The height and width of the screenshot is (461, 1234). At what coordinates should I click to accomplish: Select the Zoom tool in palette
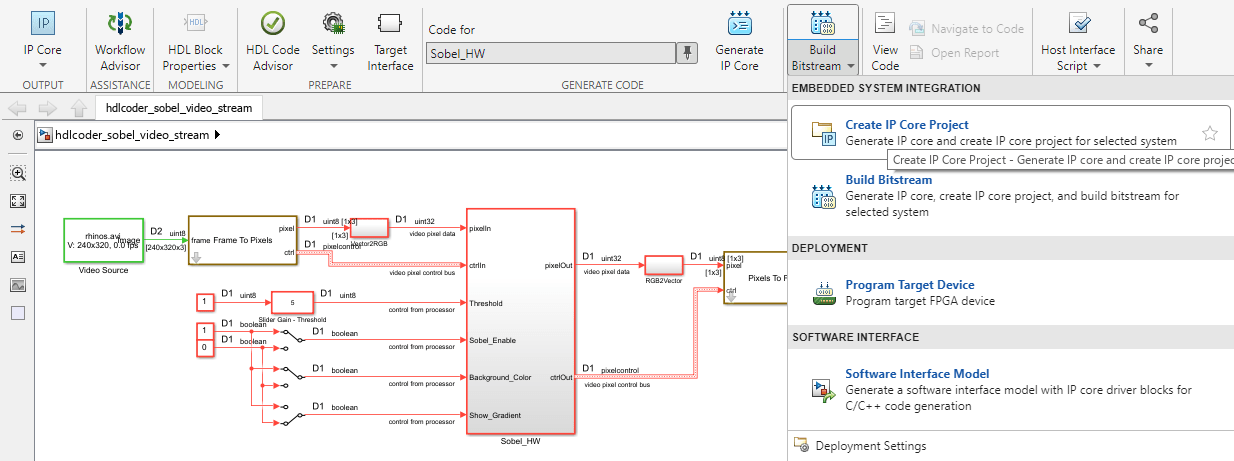coord(17,173)
